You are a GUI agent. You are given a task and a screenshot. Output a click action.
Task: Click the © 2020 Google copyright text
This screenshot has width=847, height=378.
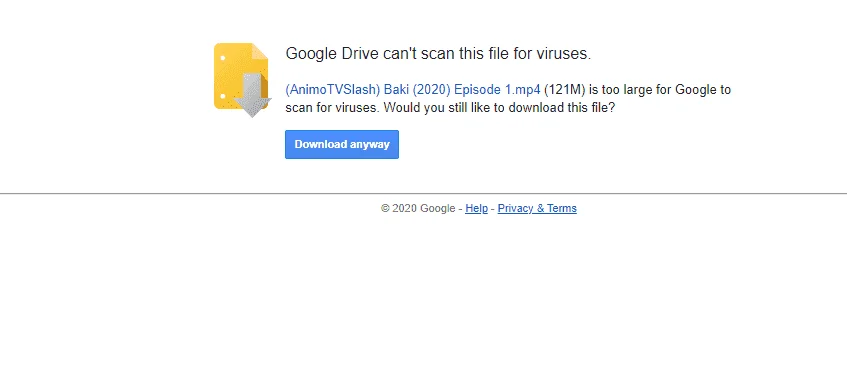click(418, 208)
